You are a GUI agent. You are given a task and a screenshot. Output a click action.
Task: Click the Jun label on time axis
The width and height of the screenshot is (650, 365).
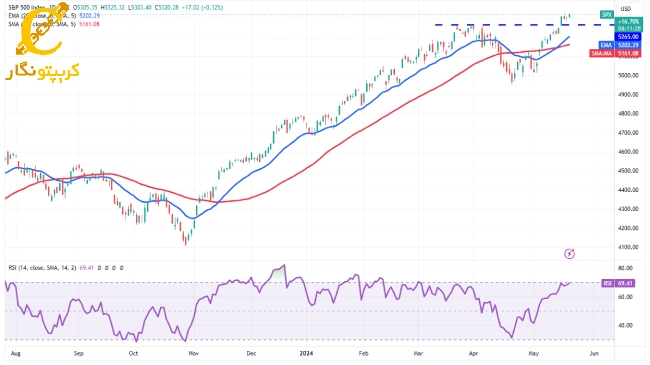coord(594,354)
